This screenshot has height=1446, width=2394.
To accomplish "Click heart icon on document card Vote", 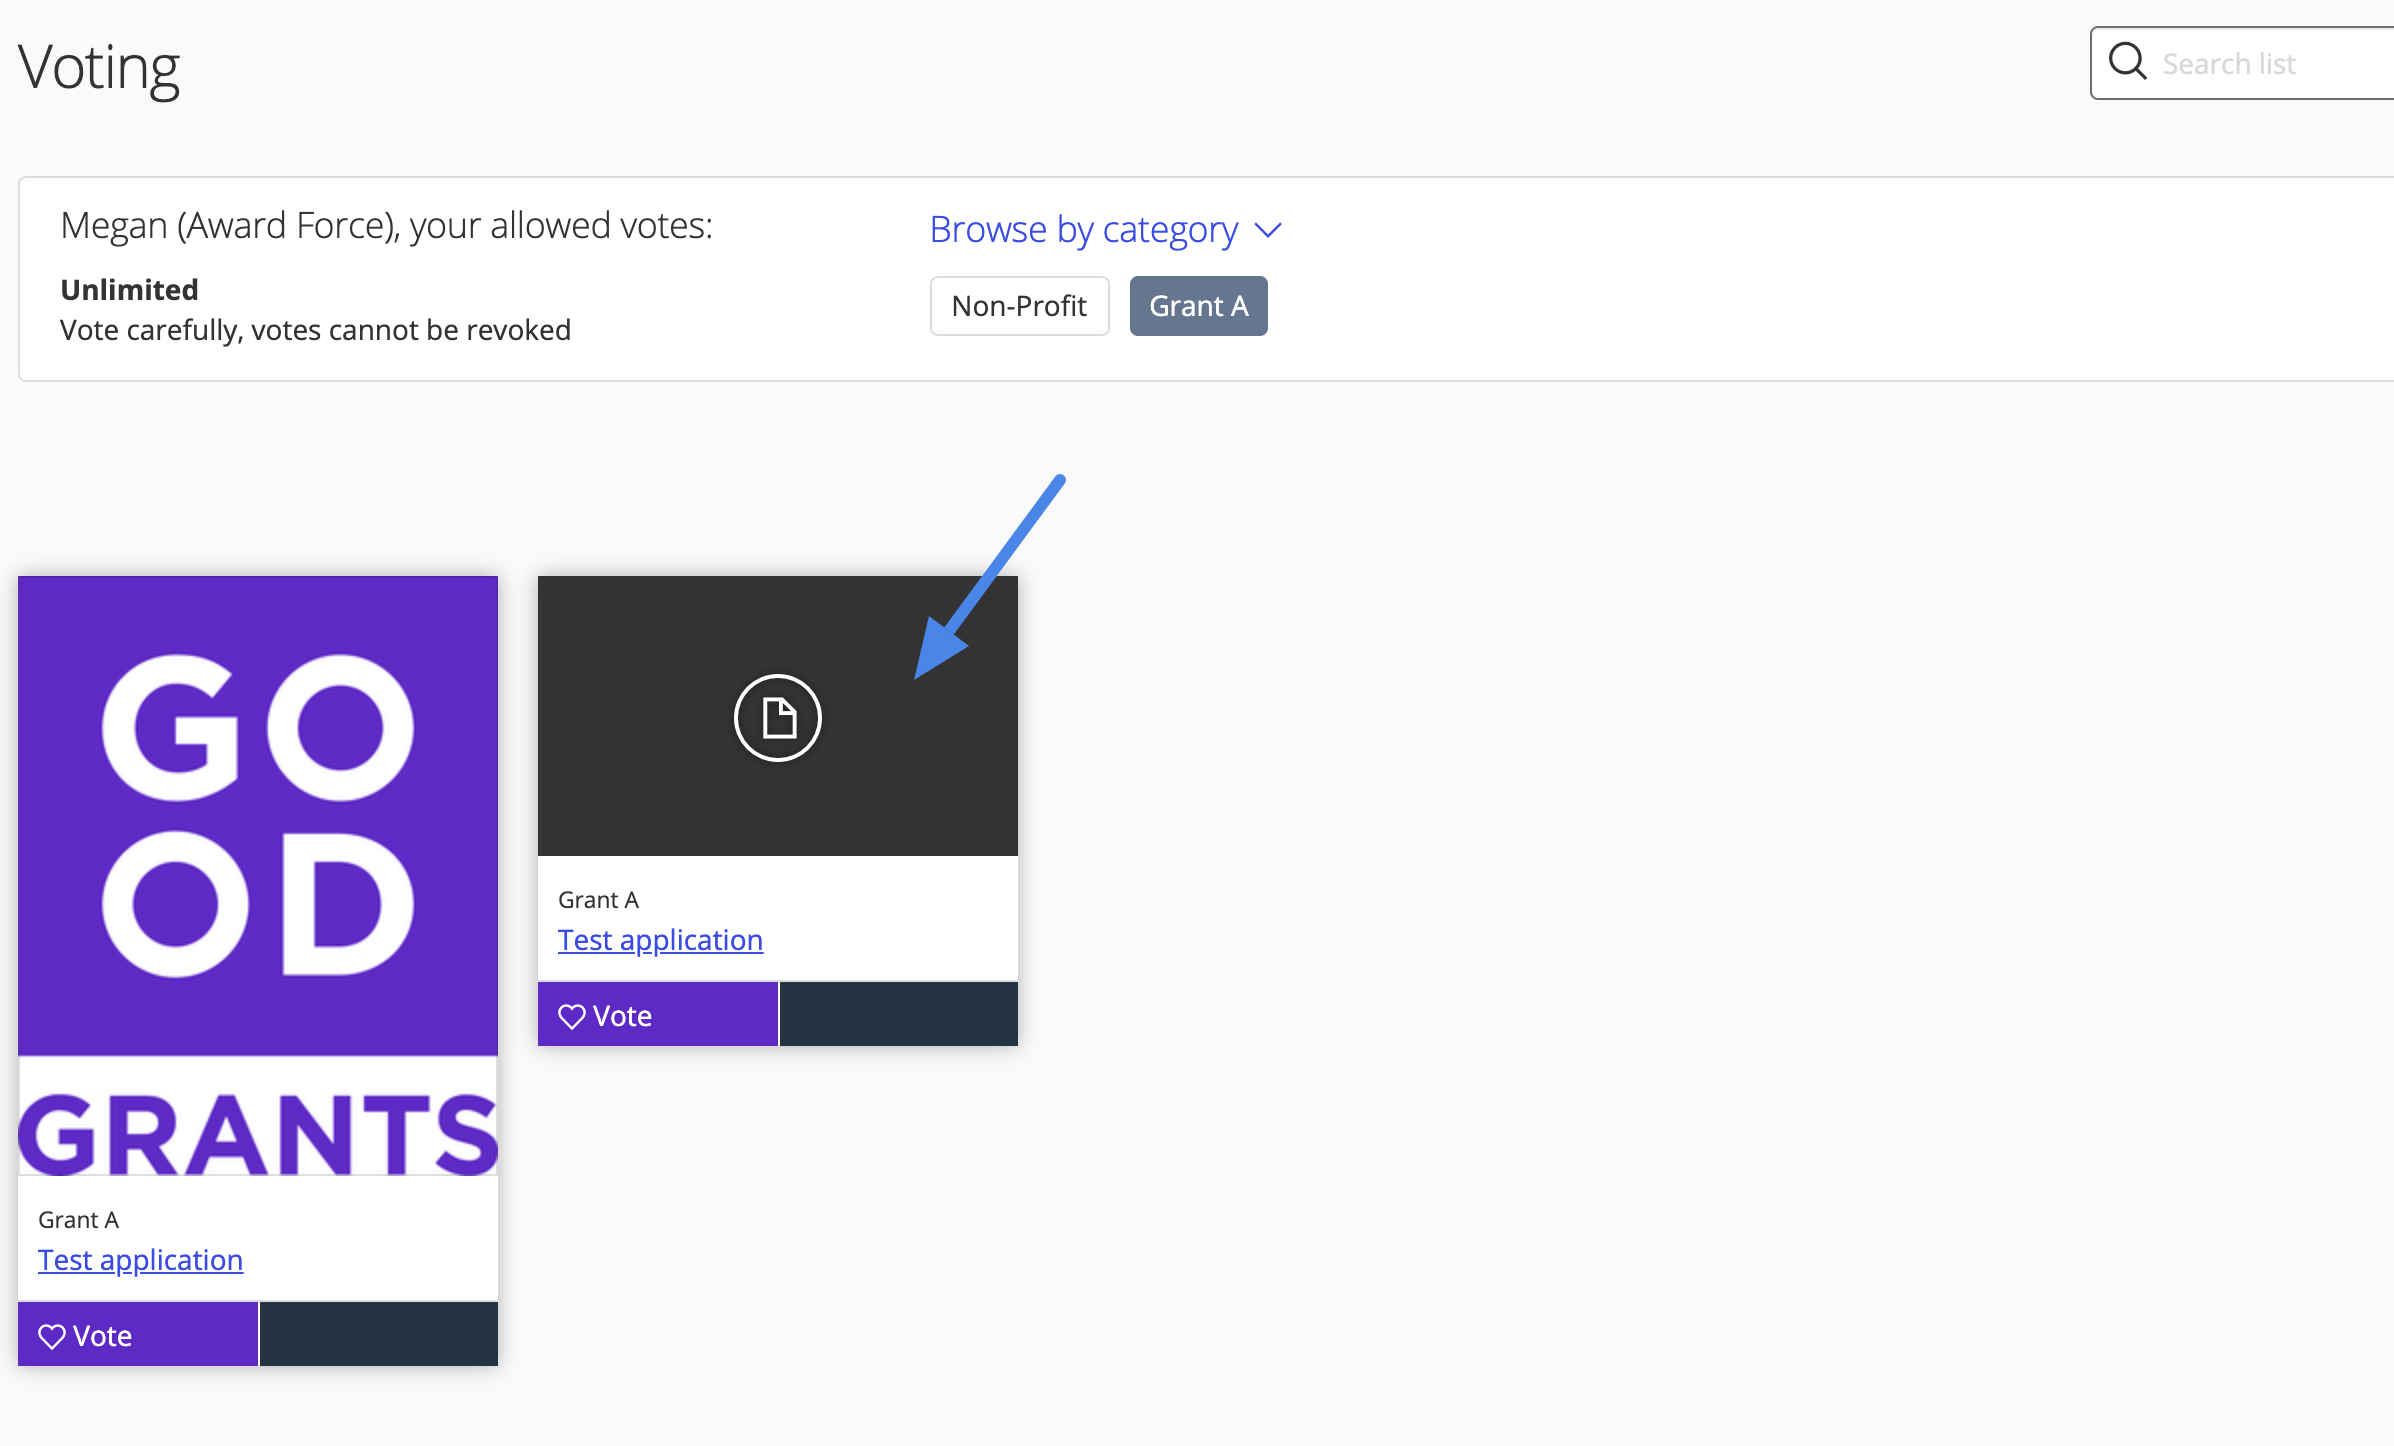I will coord(572,1016).
